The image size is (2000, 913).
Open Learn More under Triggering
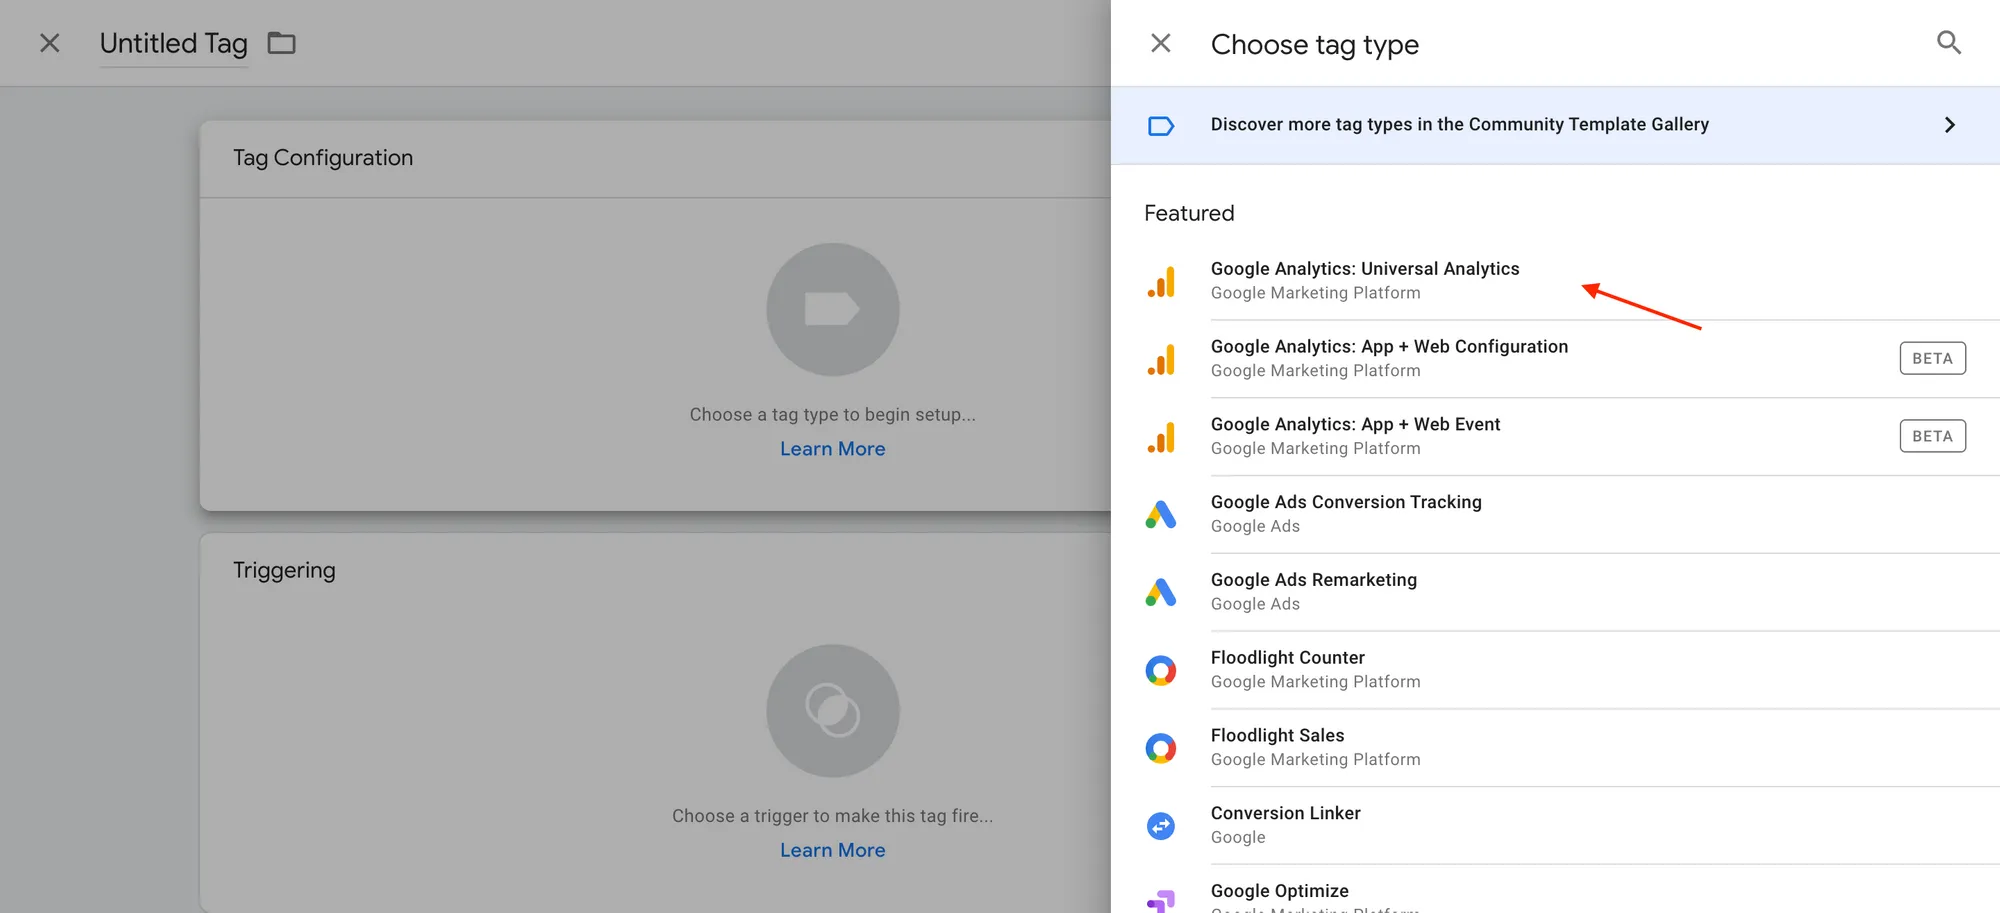point(832,850)
